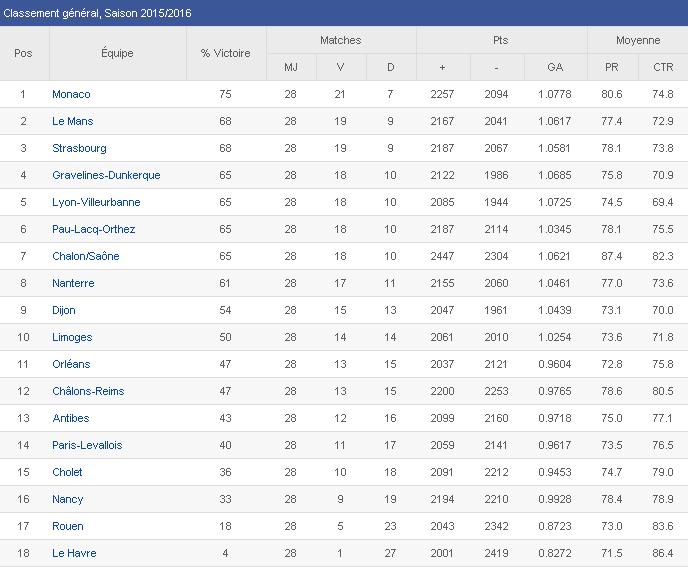Open Pau-Lacq-Orthez team page
The width and height of the screenshot is (688, 567).
click(x=93, y=229)
